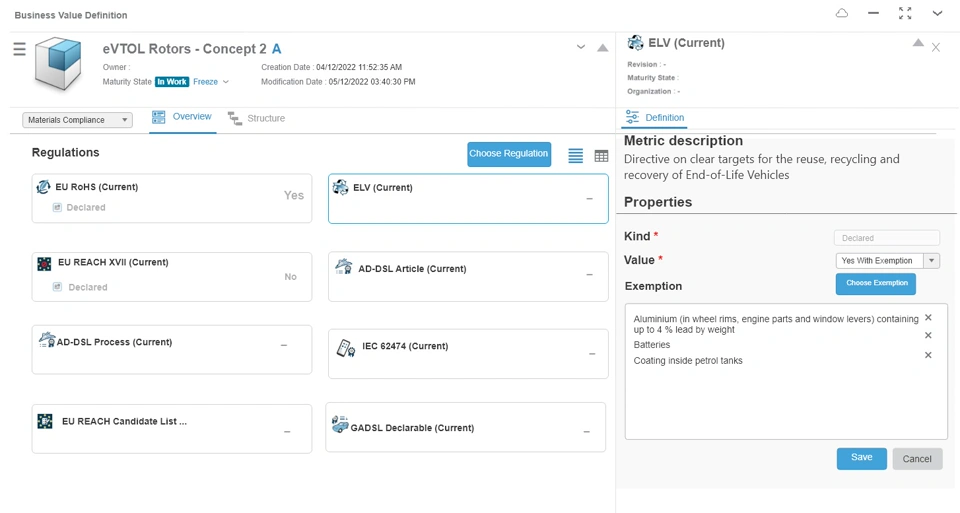Save the ELV definition changes
This screenshot has height=513, width=960.
861,458
